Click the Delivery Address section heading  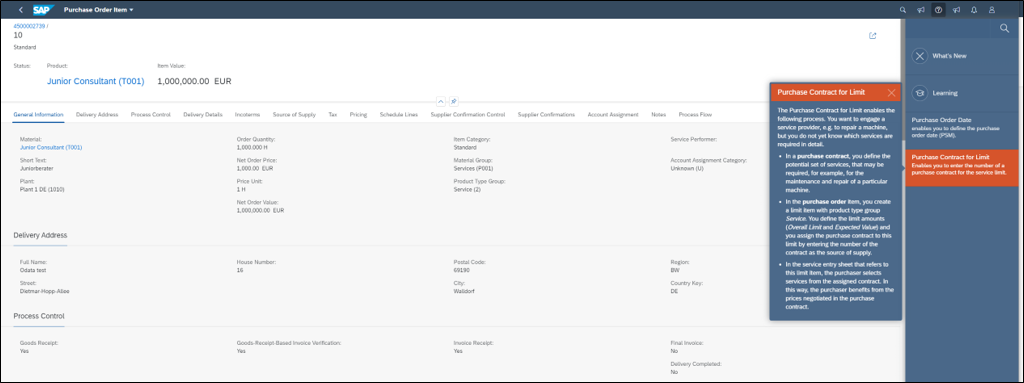pyautogui.click(x=40, y=235)
